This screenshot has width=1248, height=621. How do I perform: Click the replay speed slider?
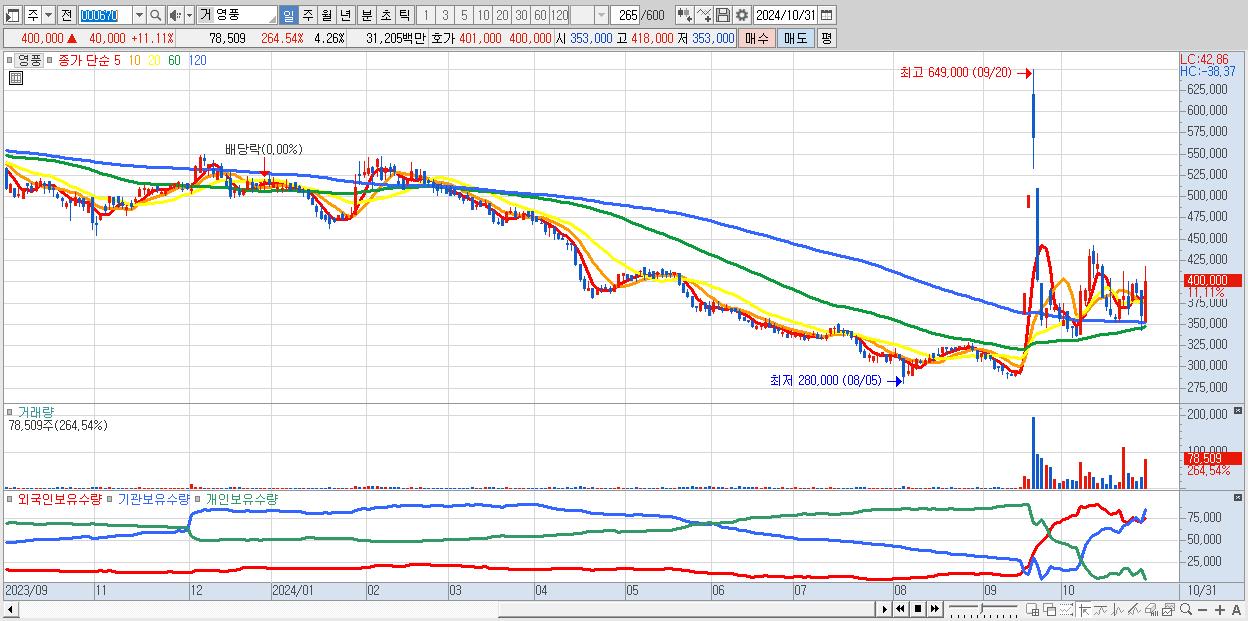[983, 609]
